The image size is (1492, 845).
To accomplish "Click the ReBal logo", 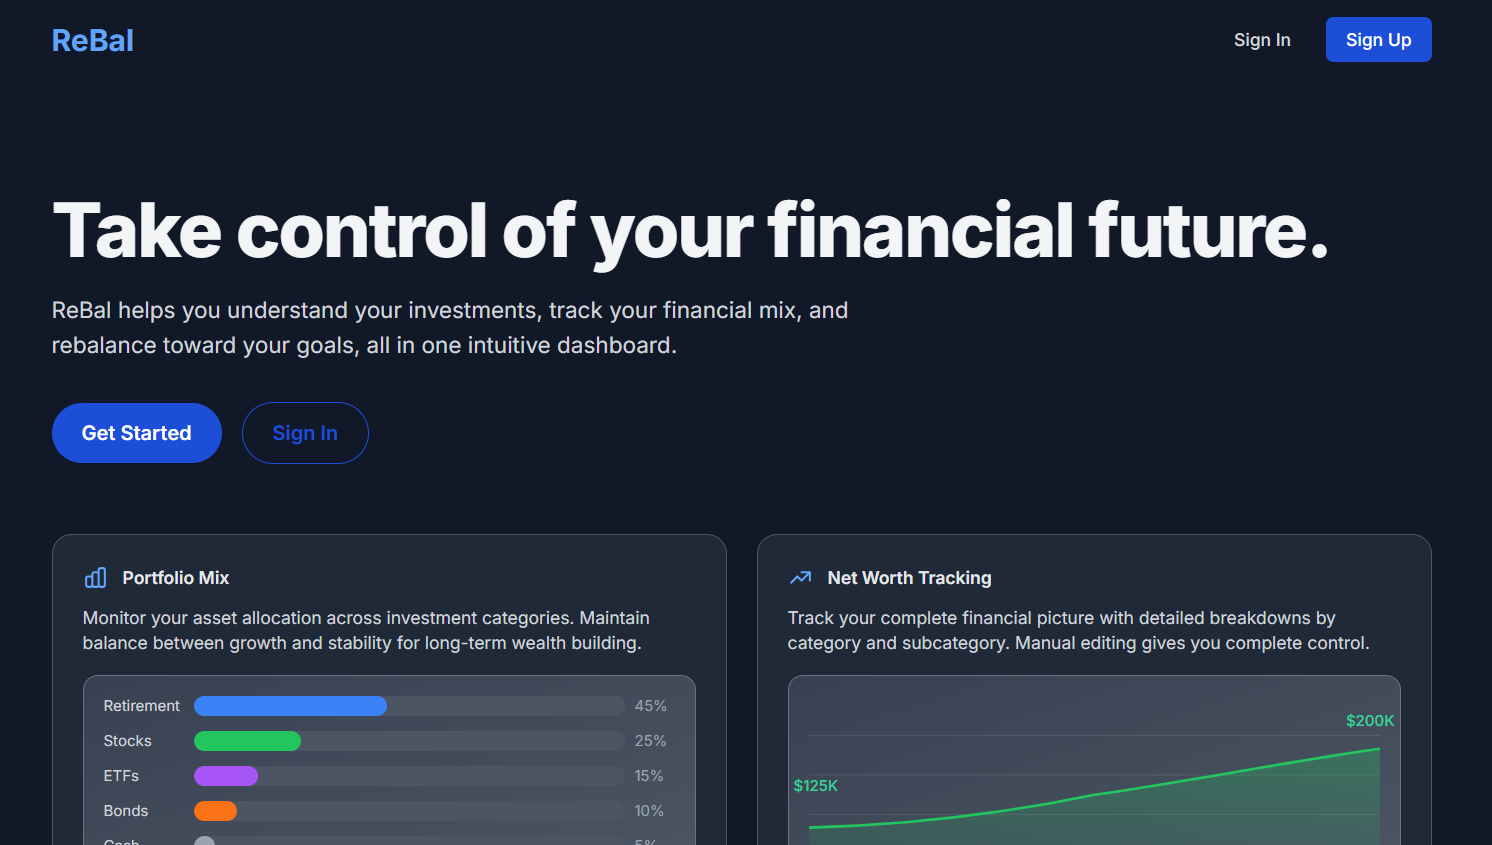I will 93,41.
